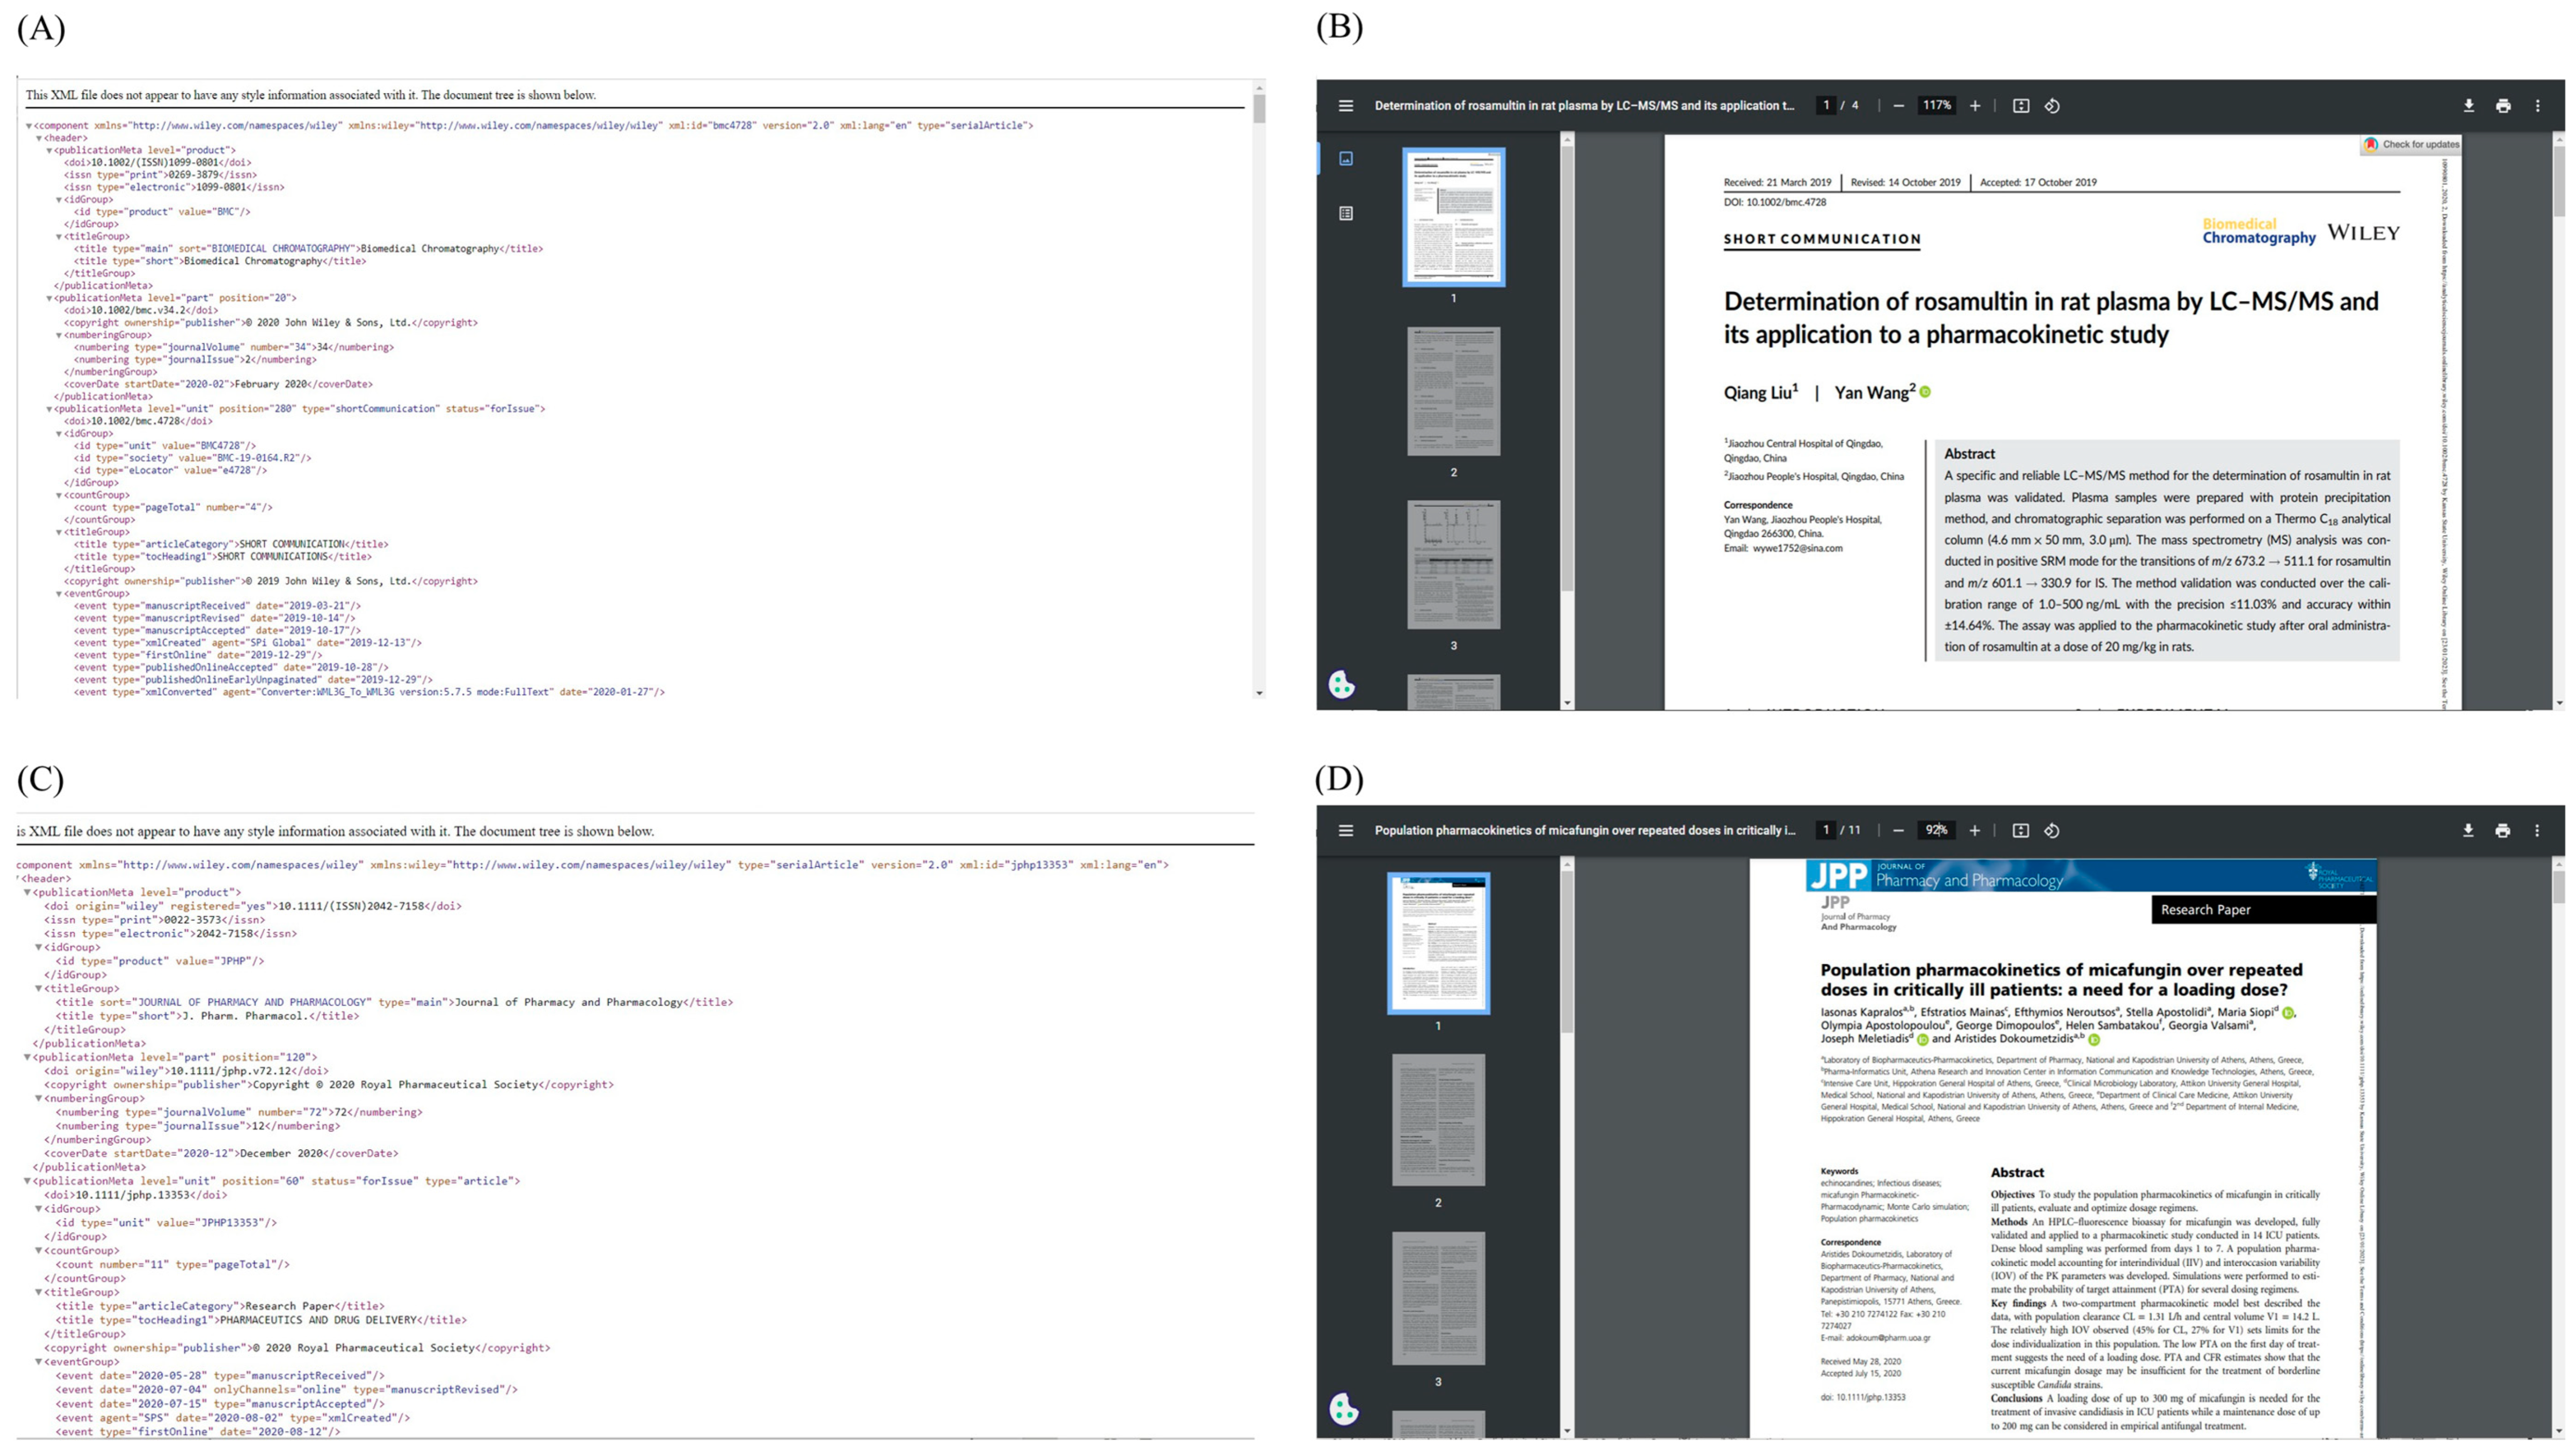Zoom in on the 117% PDF viewer

click(1975, 106)
